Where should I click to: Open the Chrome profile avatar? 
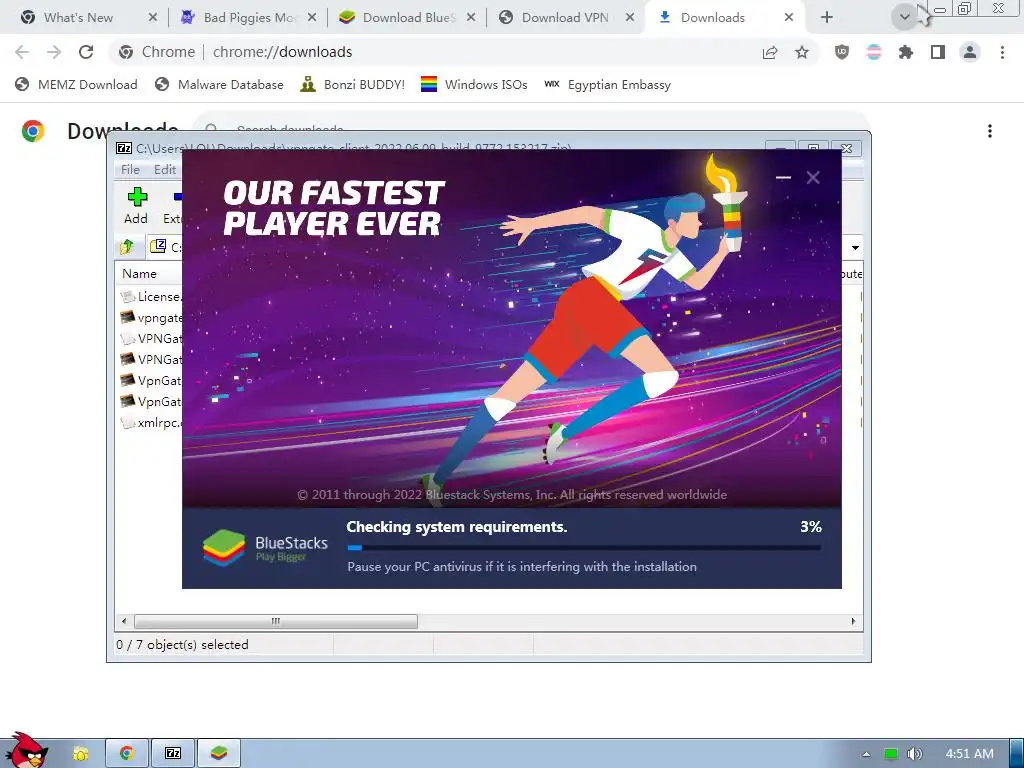(x=970, y=52)
